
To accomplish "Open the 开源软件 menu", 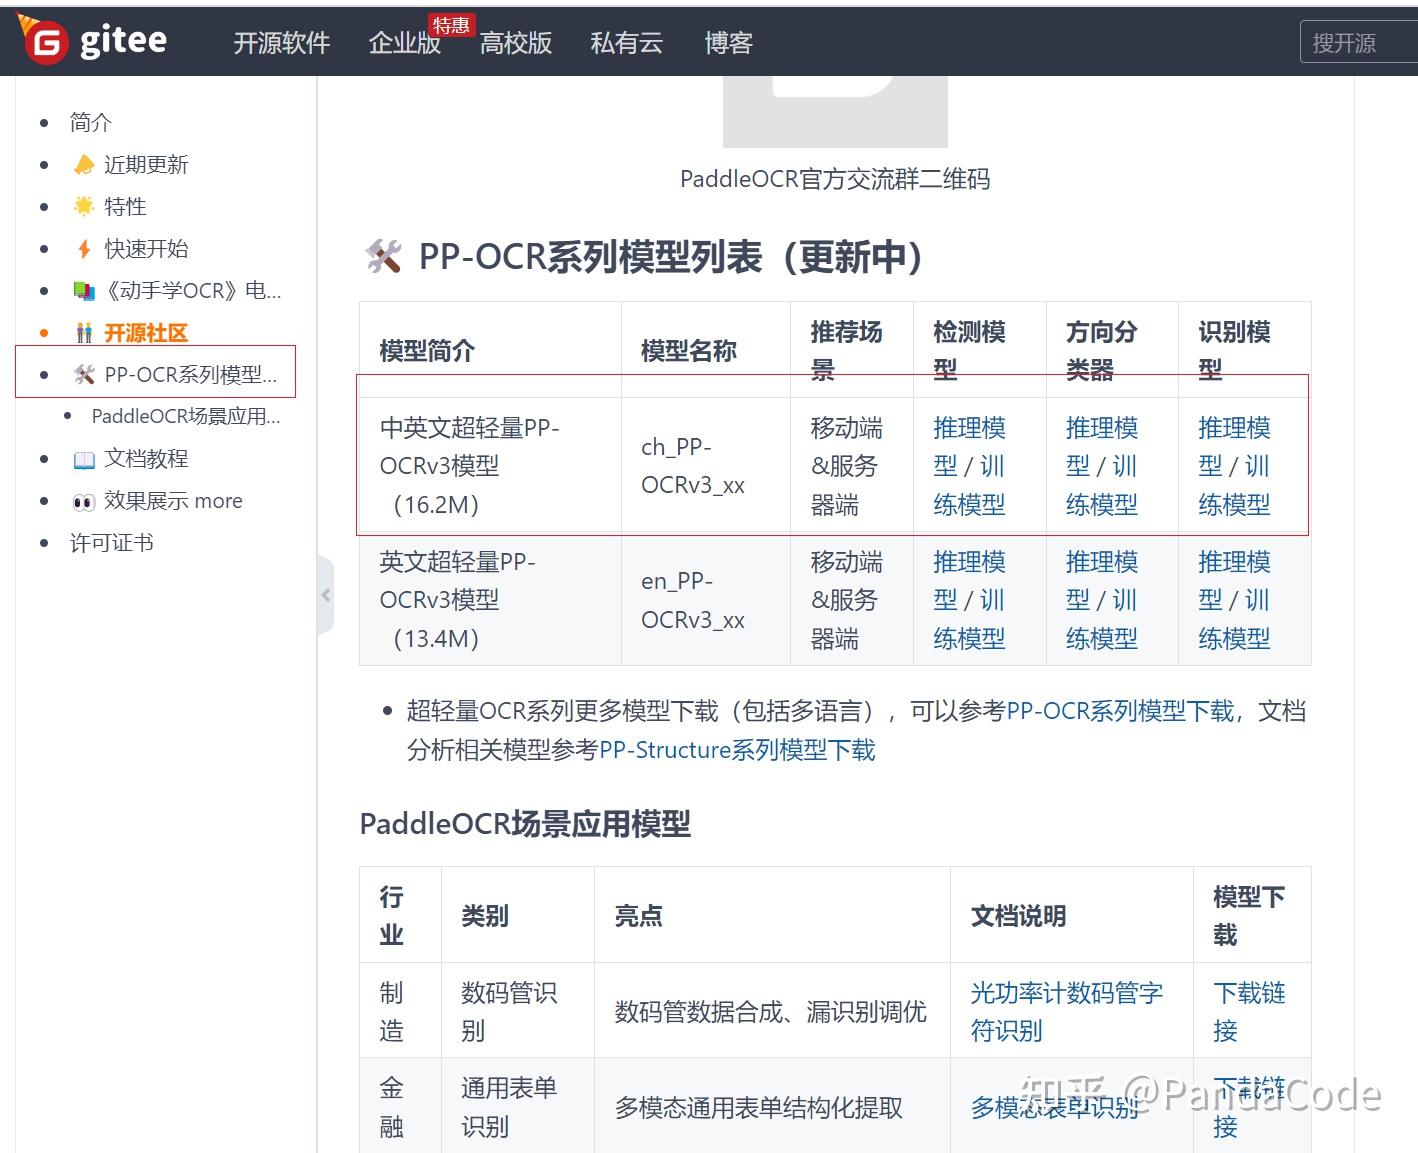I will [x=281, y=42].
